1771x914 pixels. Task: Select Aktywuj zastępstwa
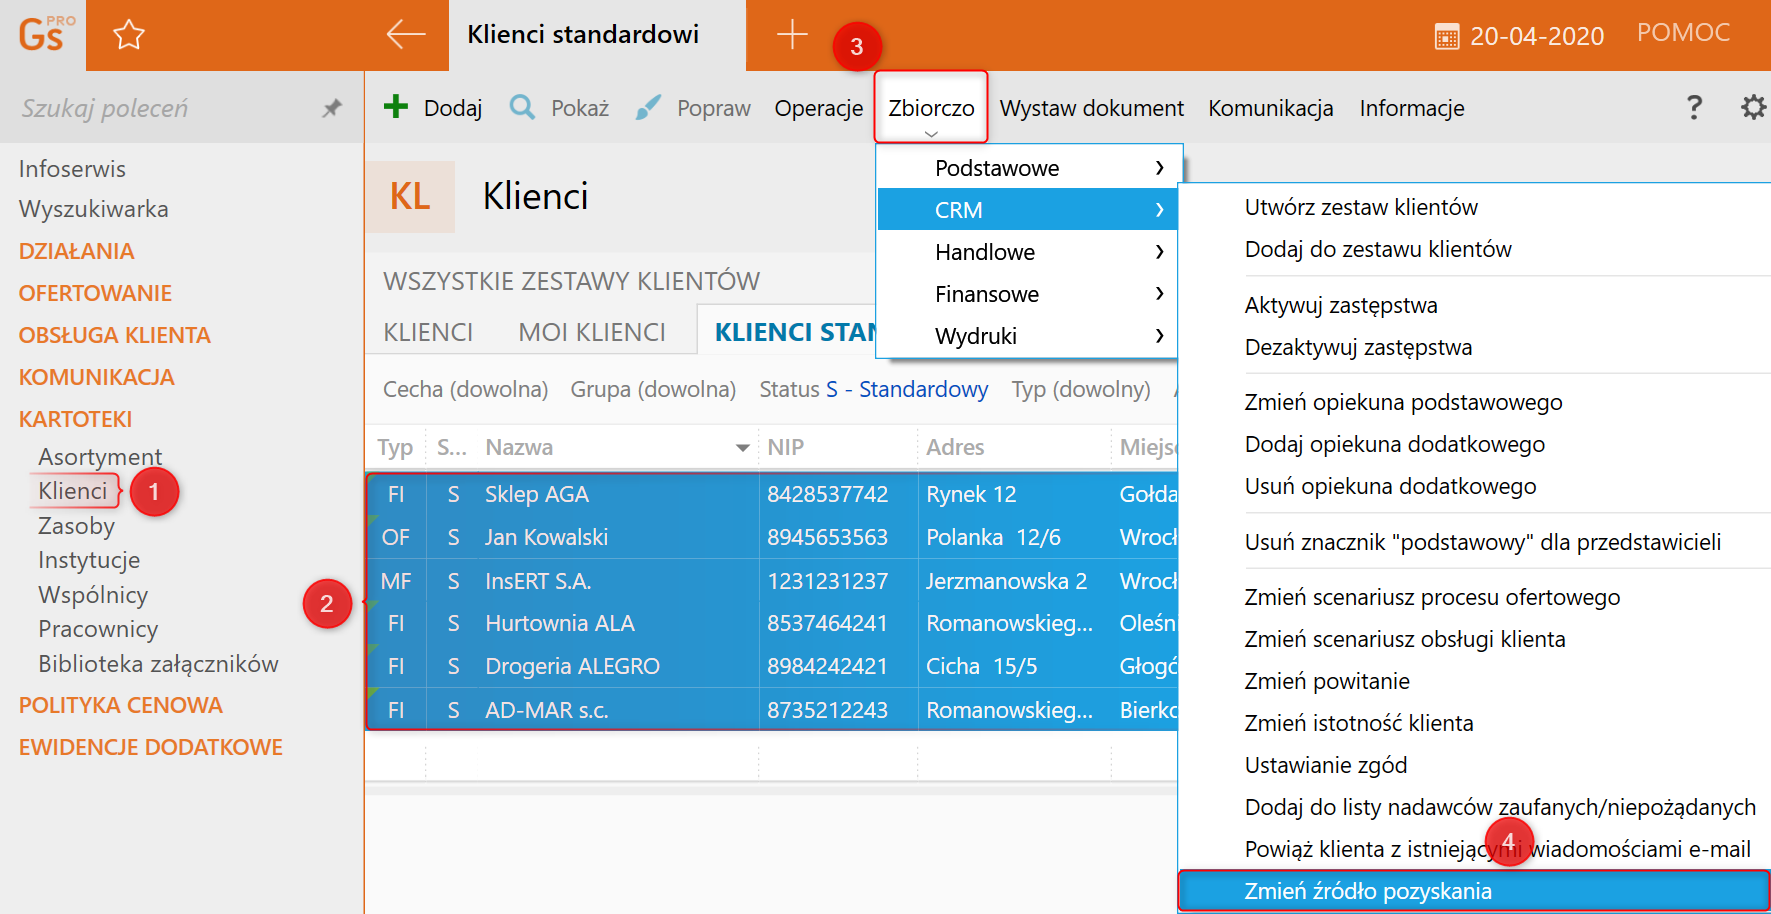click(x=1341, y=305)
